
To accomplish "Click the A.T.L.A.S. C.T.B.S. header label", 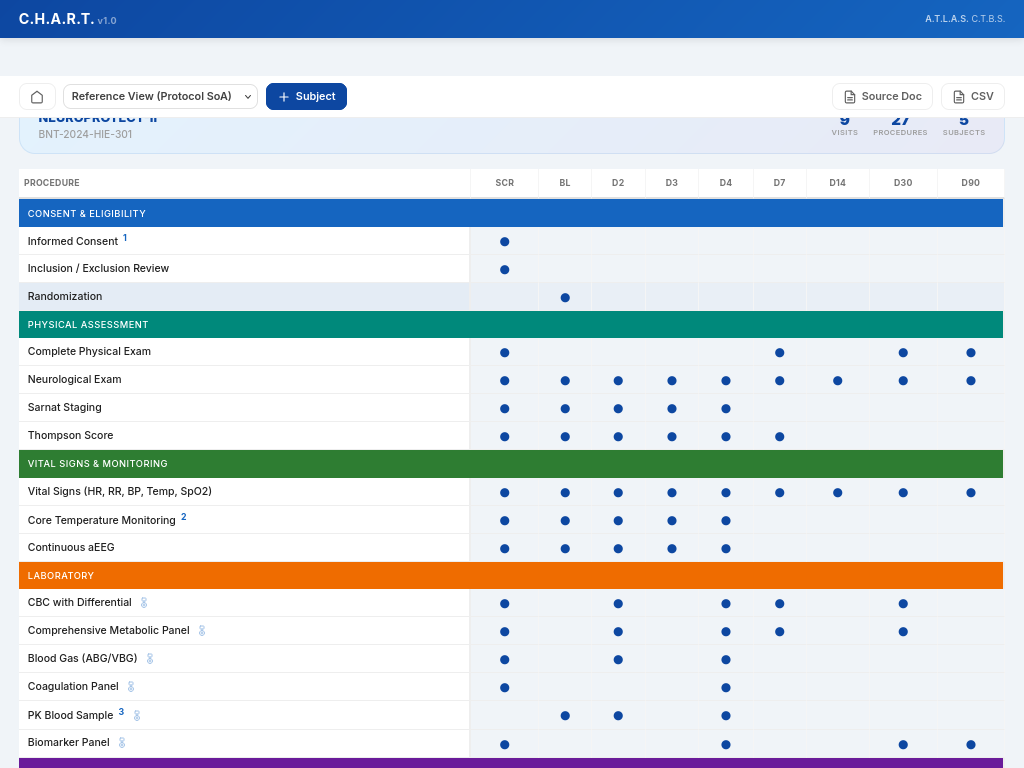I will coord(966,18).
